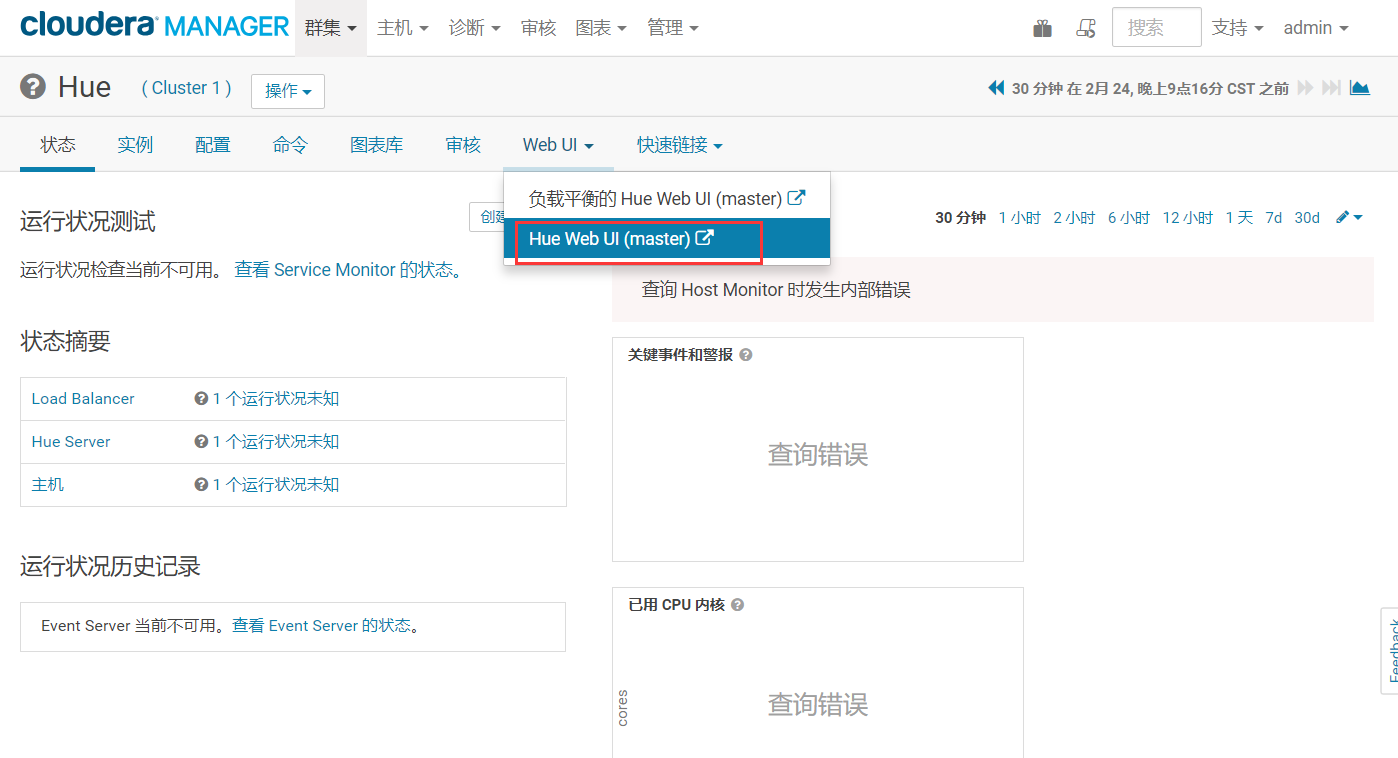Open the pencil edit chart dropdown
This screenshot has height=758, width=1398.
pyautogui.click(x=1349, y=217)
